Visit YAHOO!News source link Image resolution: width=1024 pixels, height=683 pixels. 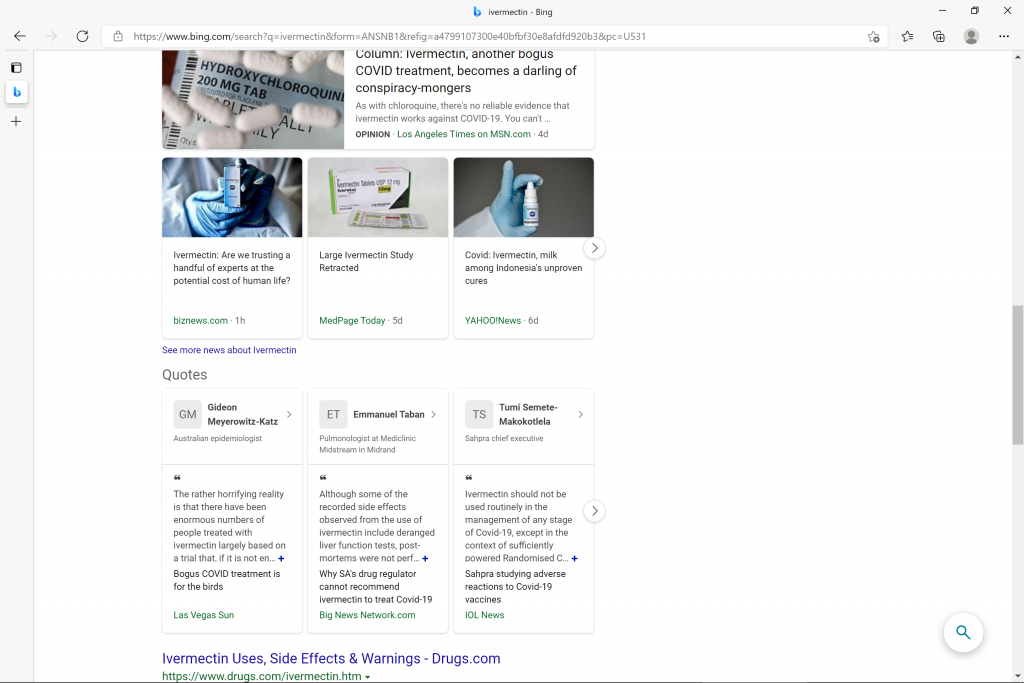(493, 321)
